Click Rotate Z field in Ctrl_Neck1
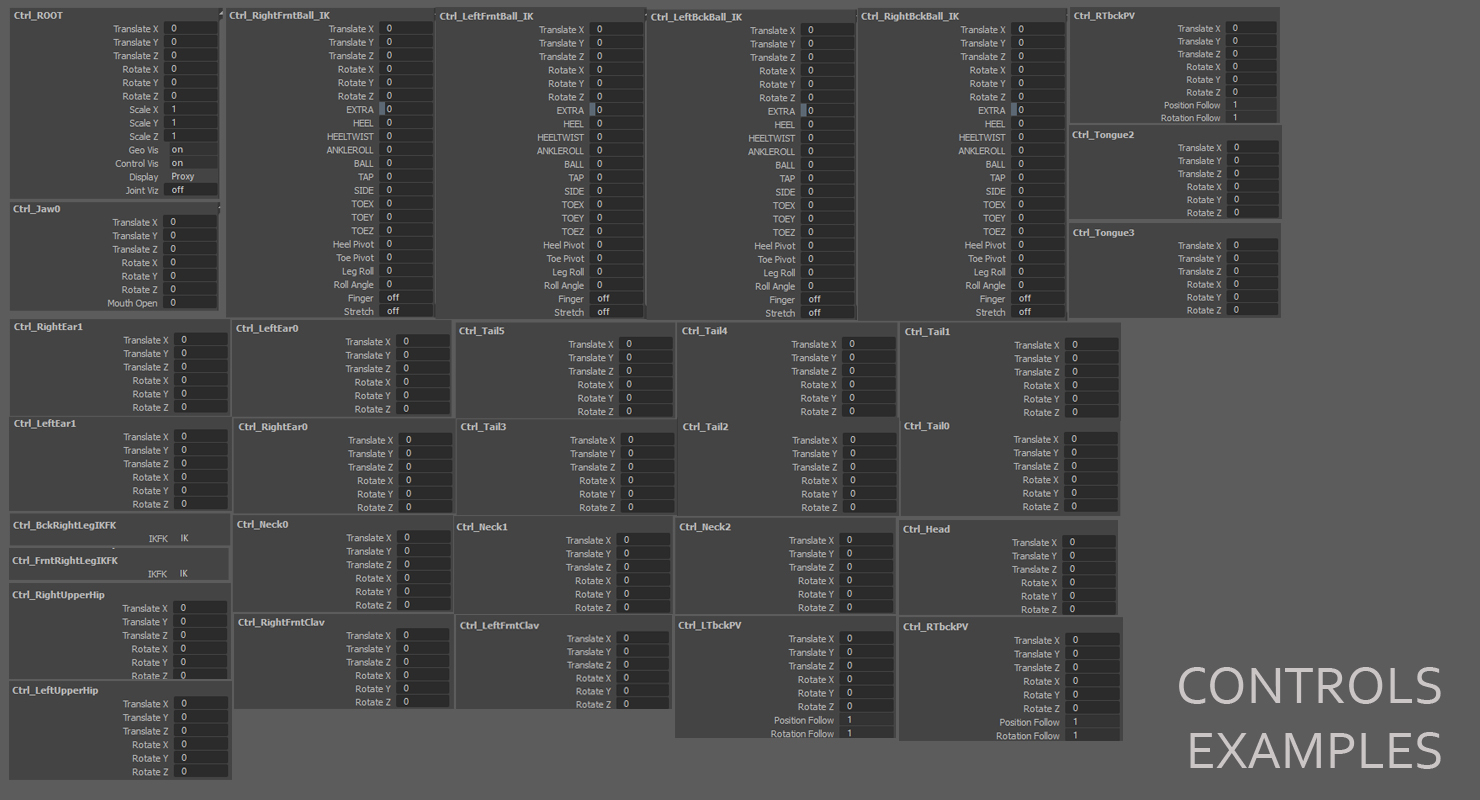The image size is (1480, 800). click(x=645, y=607)
